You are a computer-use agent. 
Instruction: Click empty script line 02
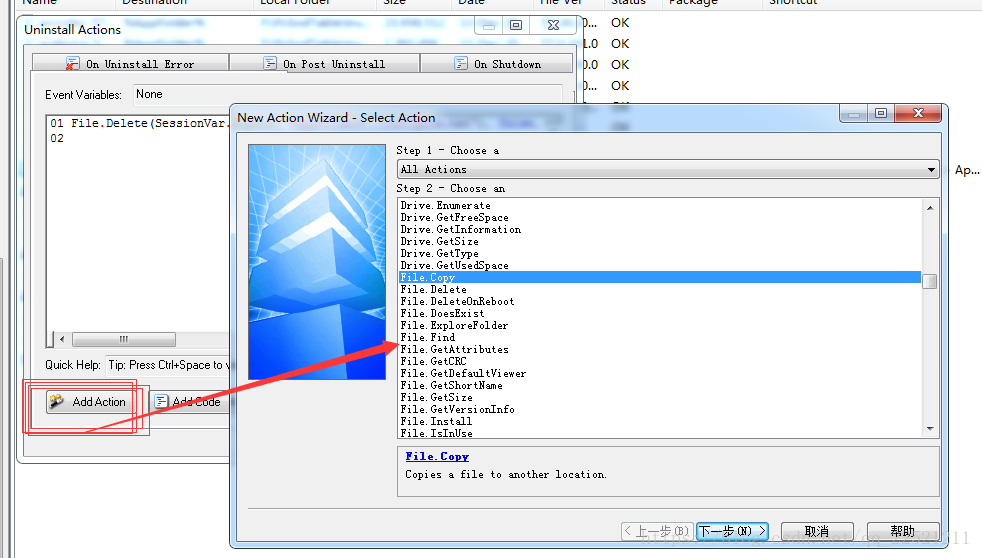57,138
